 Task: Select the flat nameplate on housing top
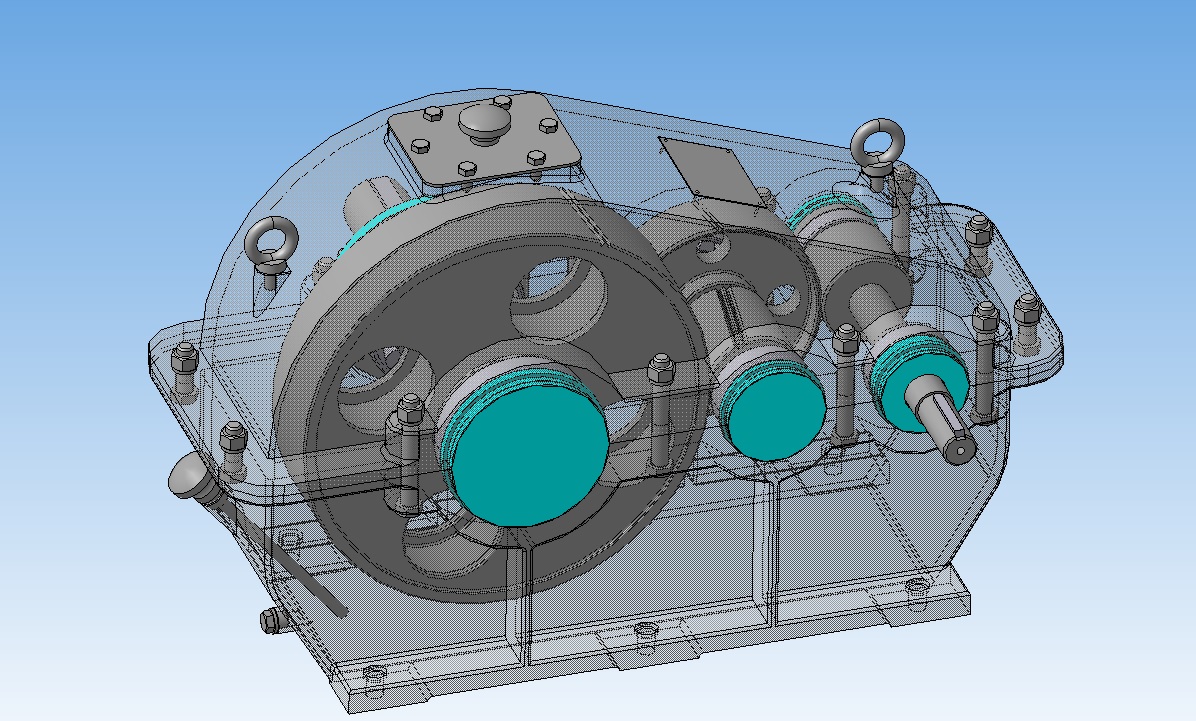click(710, 172)
